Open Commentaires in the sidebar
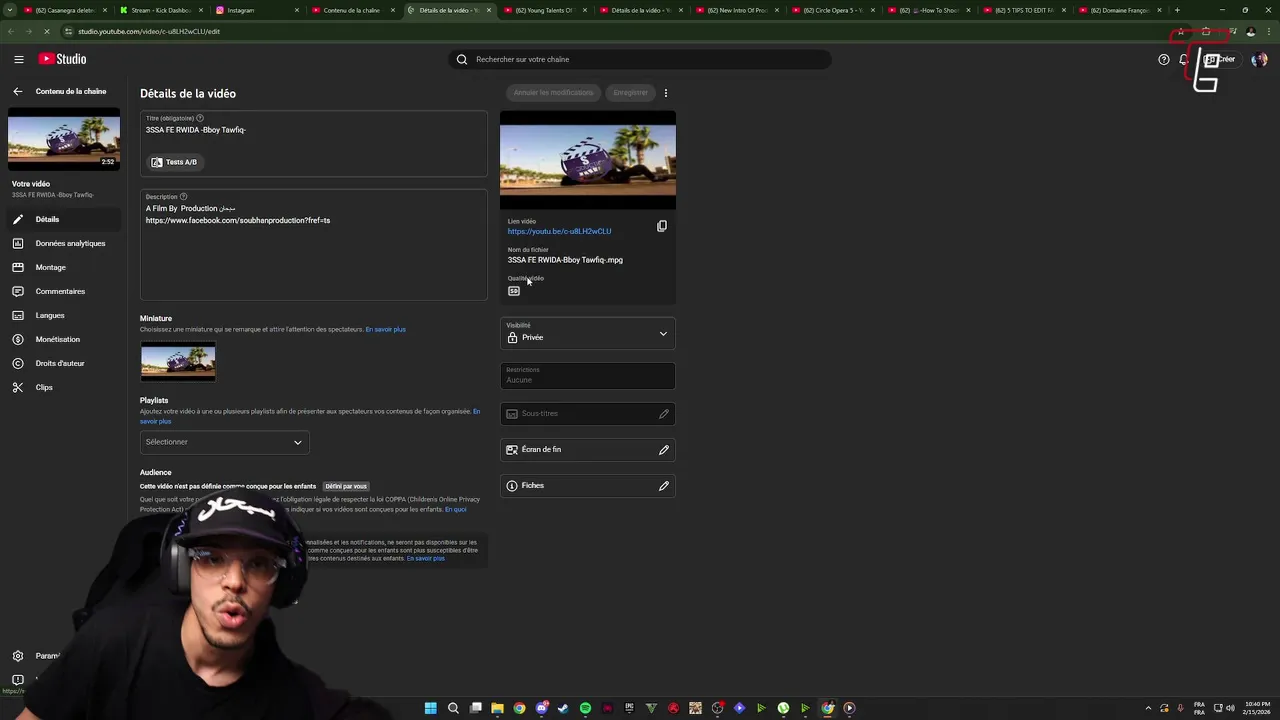This screenshot has width=1280, height=720. pos(63,291)
